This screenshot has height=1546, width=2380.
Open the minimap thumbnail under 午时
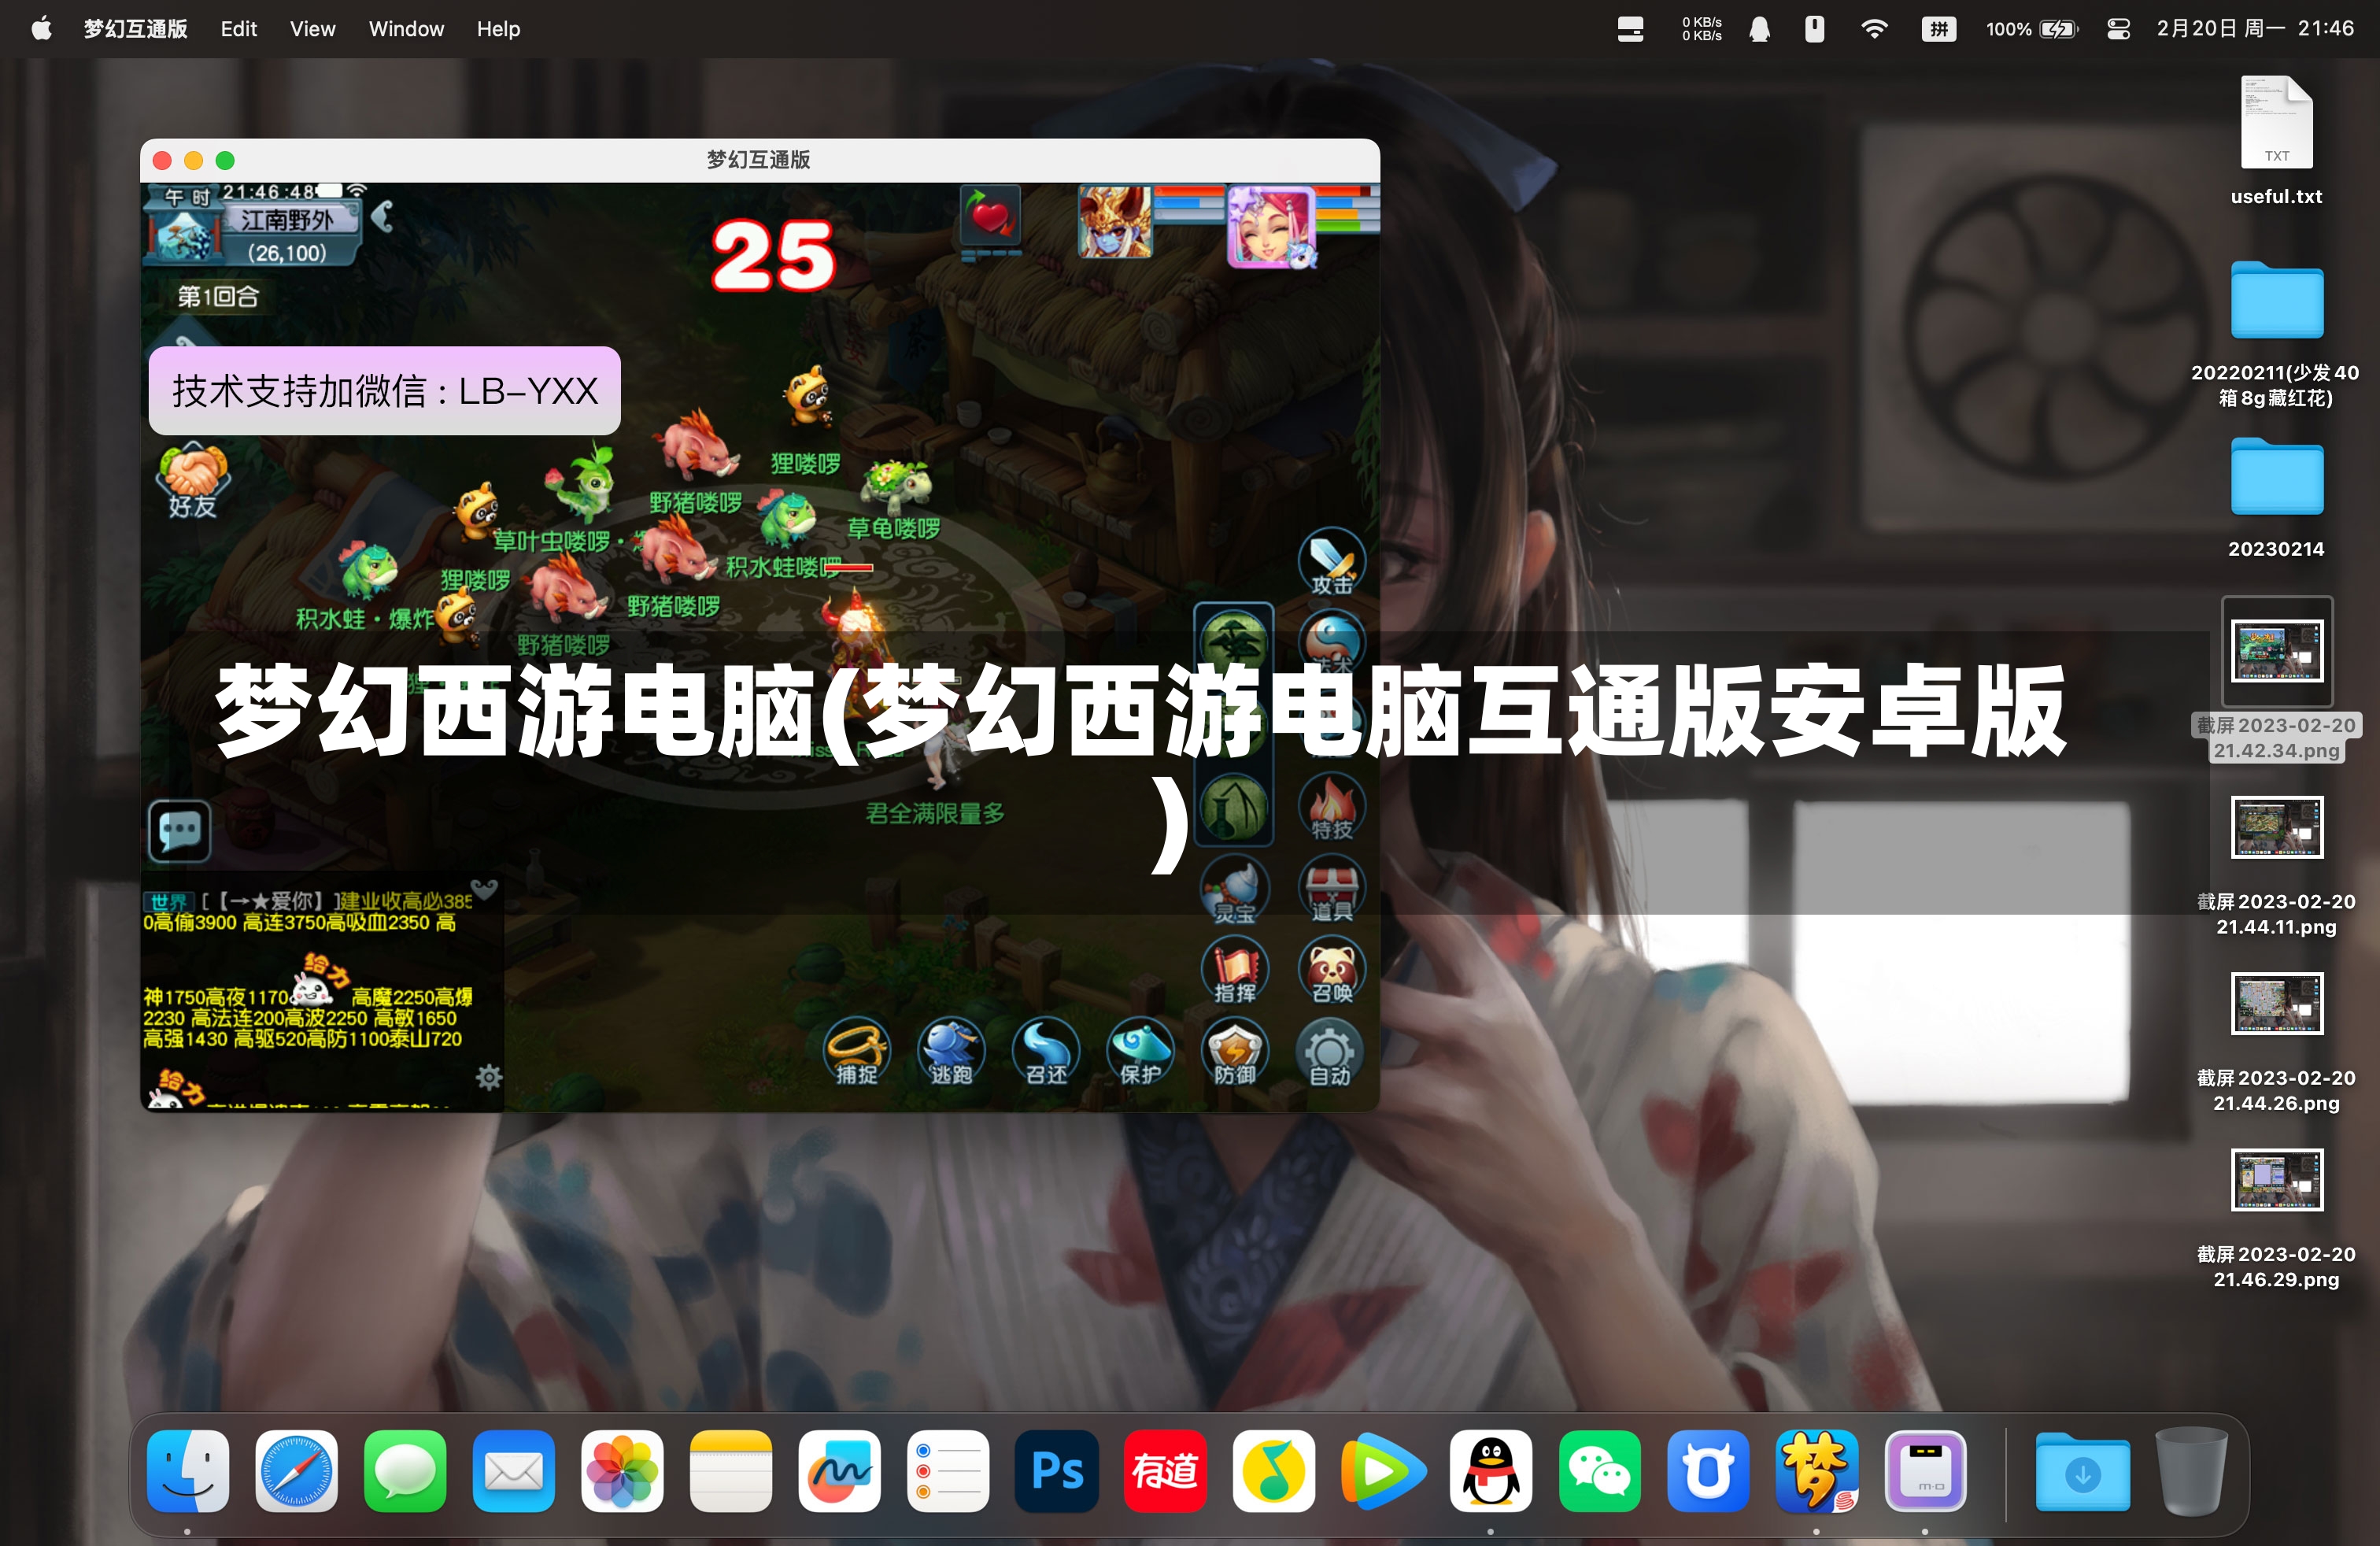[186, 235]
